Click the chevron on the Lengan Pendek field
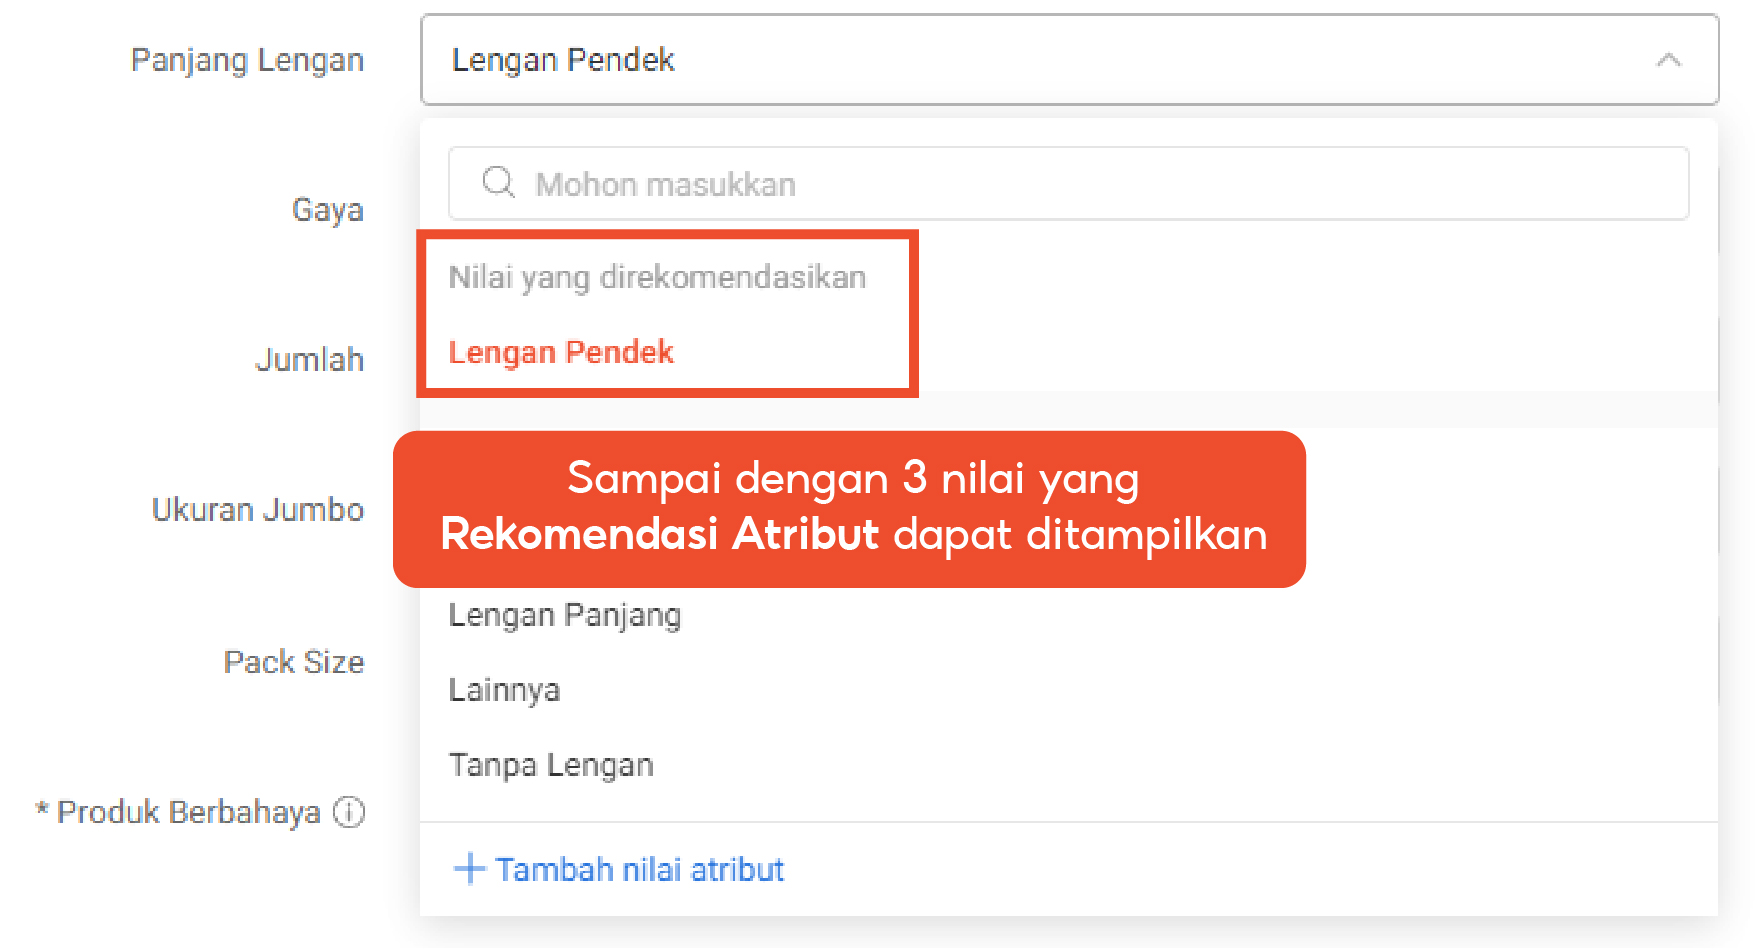The image size is (1756, 949). 1668,60
